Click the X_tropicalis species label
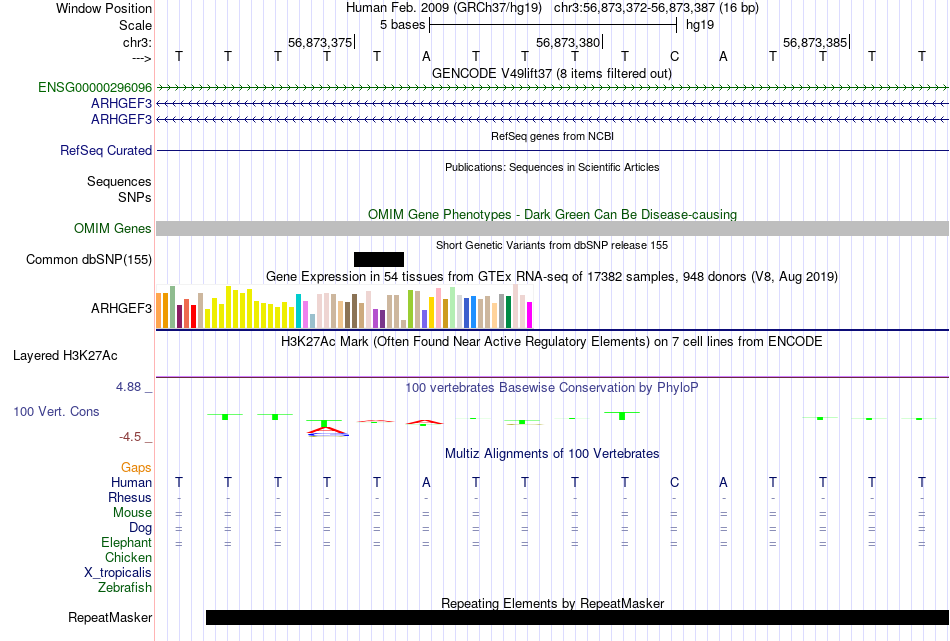Image resolution: width=950 pixels, height=641 pixels. click(118, 573)
